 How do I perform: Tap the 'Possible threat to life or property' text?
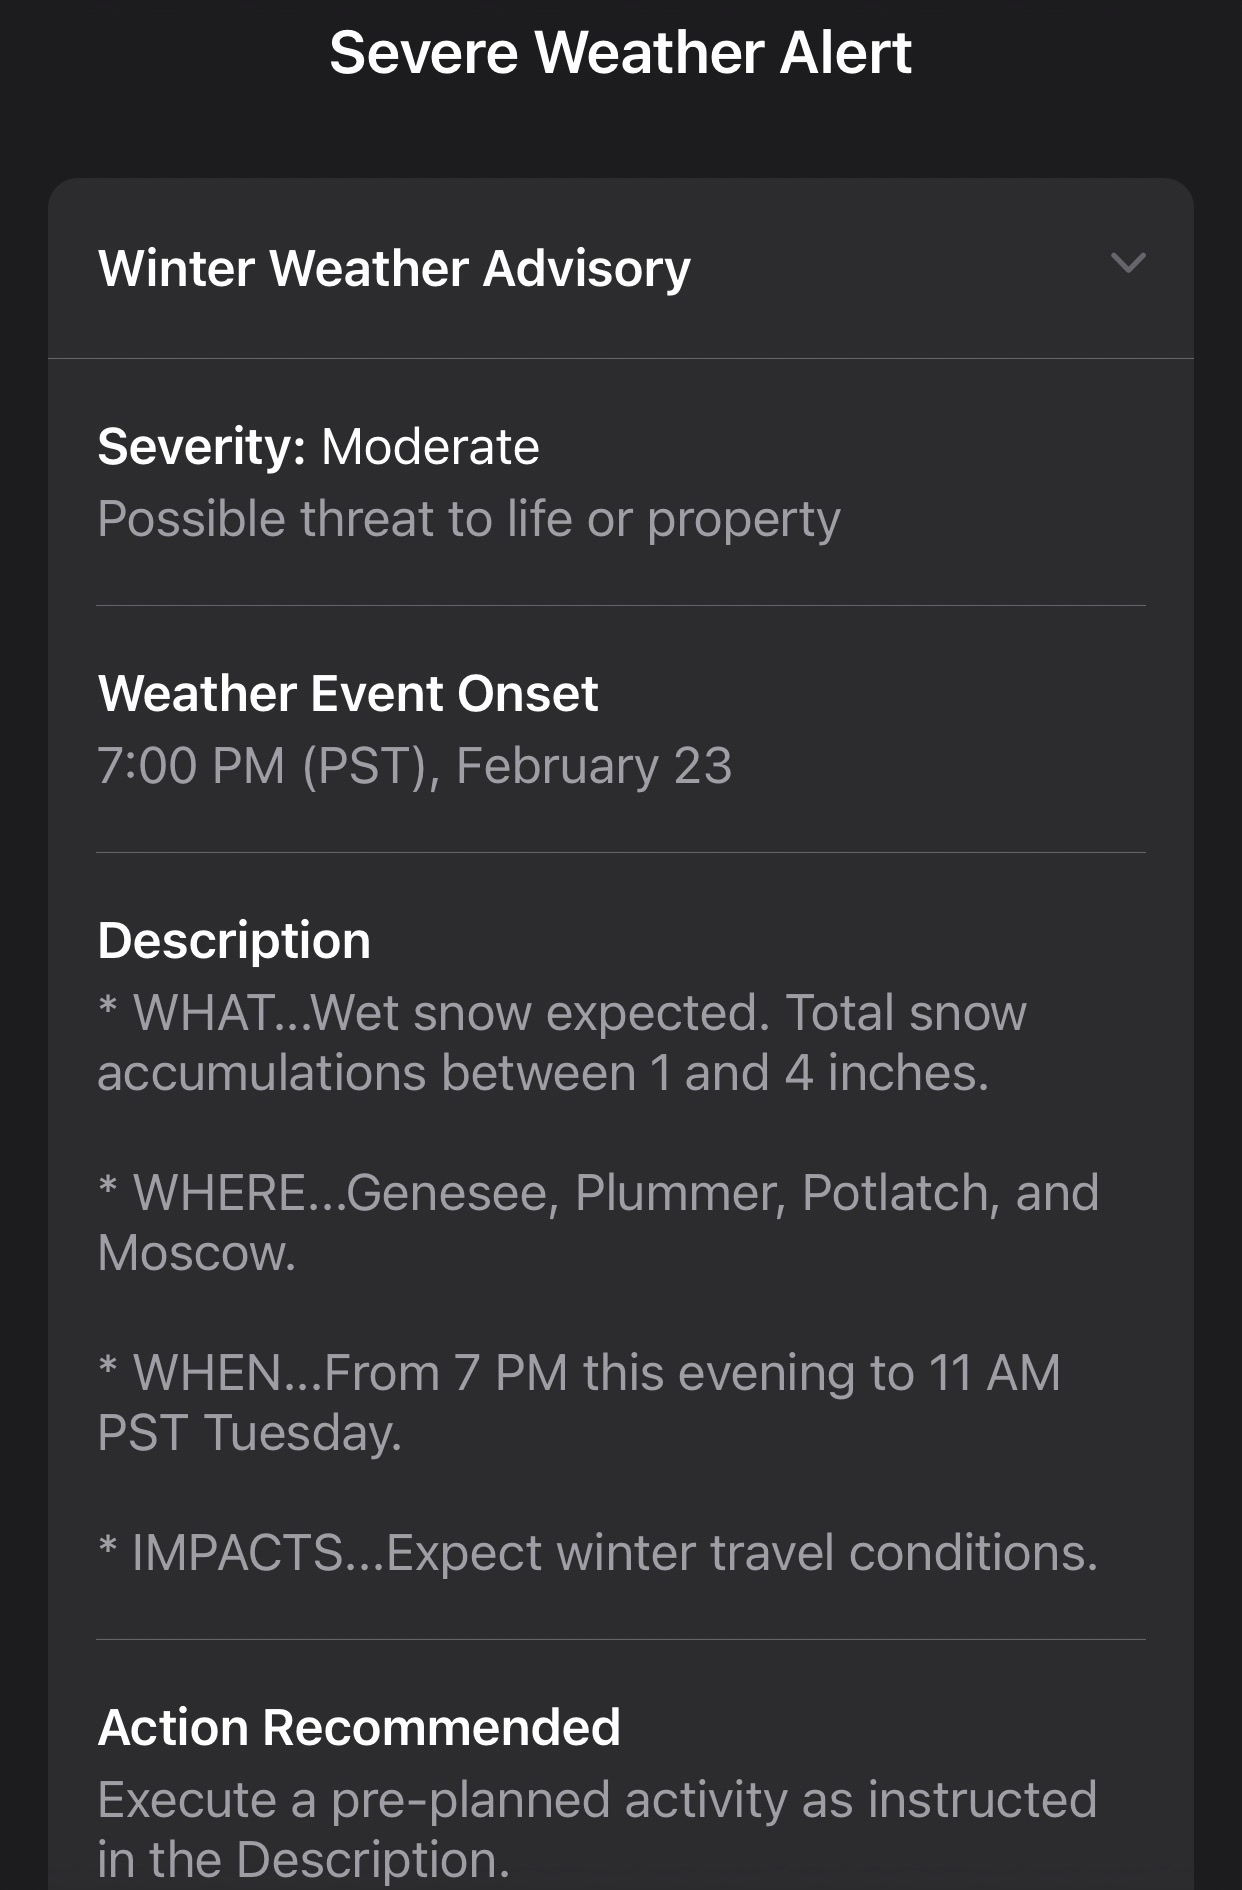[x=468, y=519]
